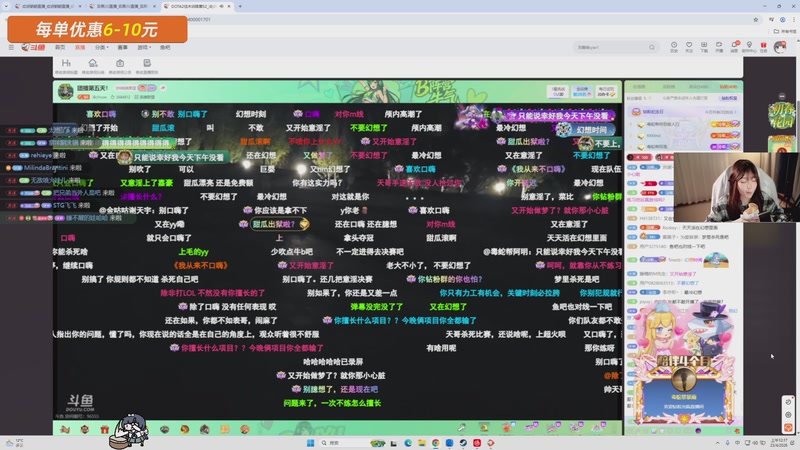The height and width of the screenshot is (450, 800).
Task: Click the Douyu logo
Action: click(34, 47)
